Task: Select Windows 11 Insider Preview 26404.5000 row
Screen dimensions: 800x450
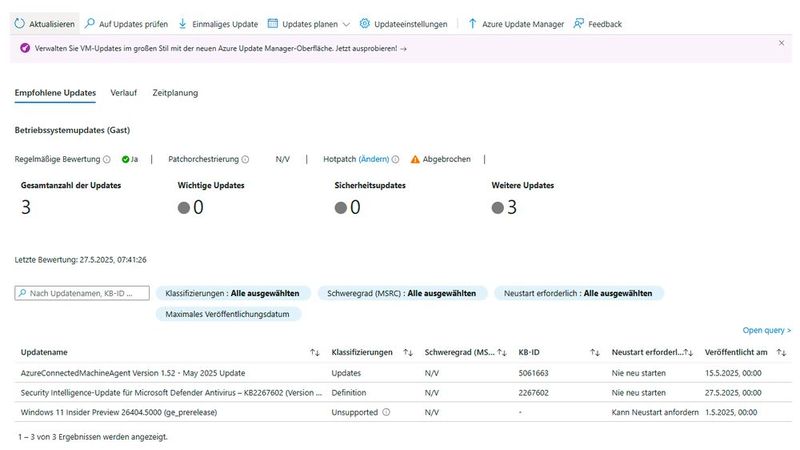Action: click(x=403, y=412)
